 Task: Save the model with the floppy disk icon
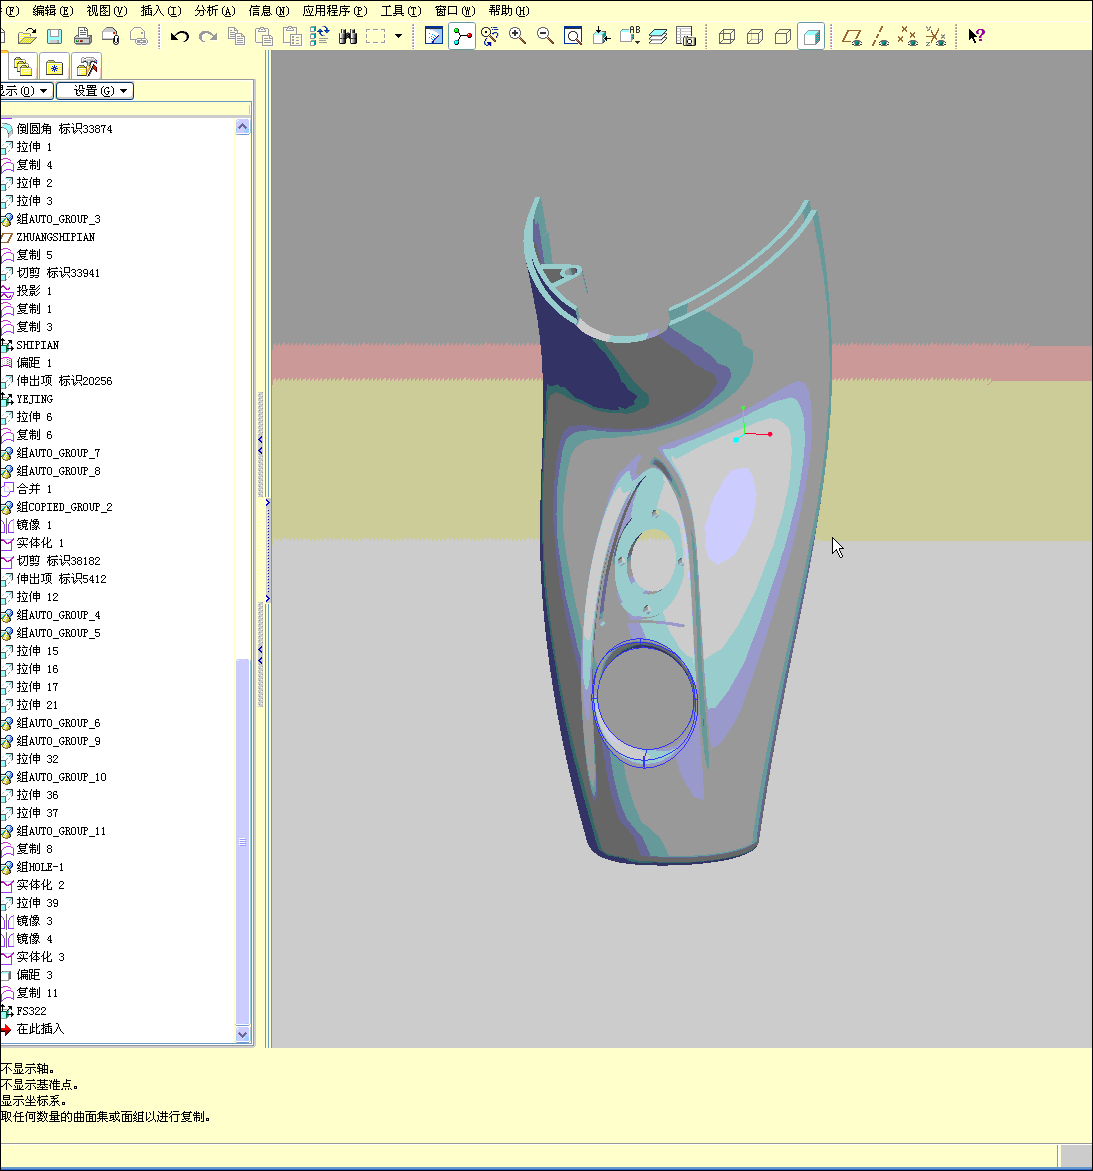coord(54,36)
